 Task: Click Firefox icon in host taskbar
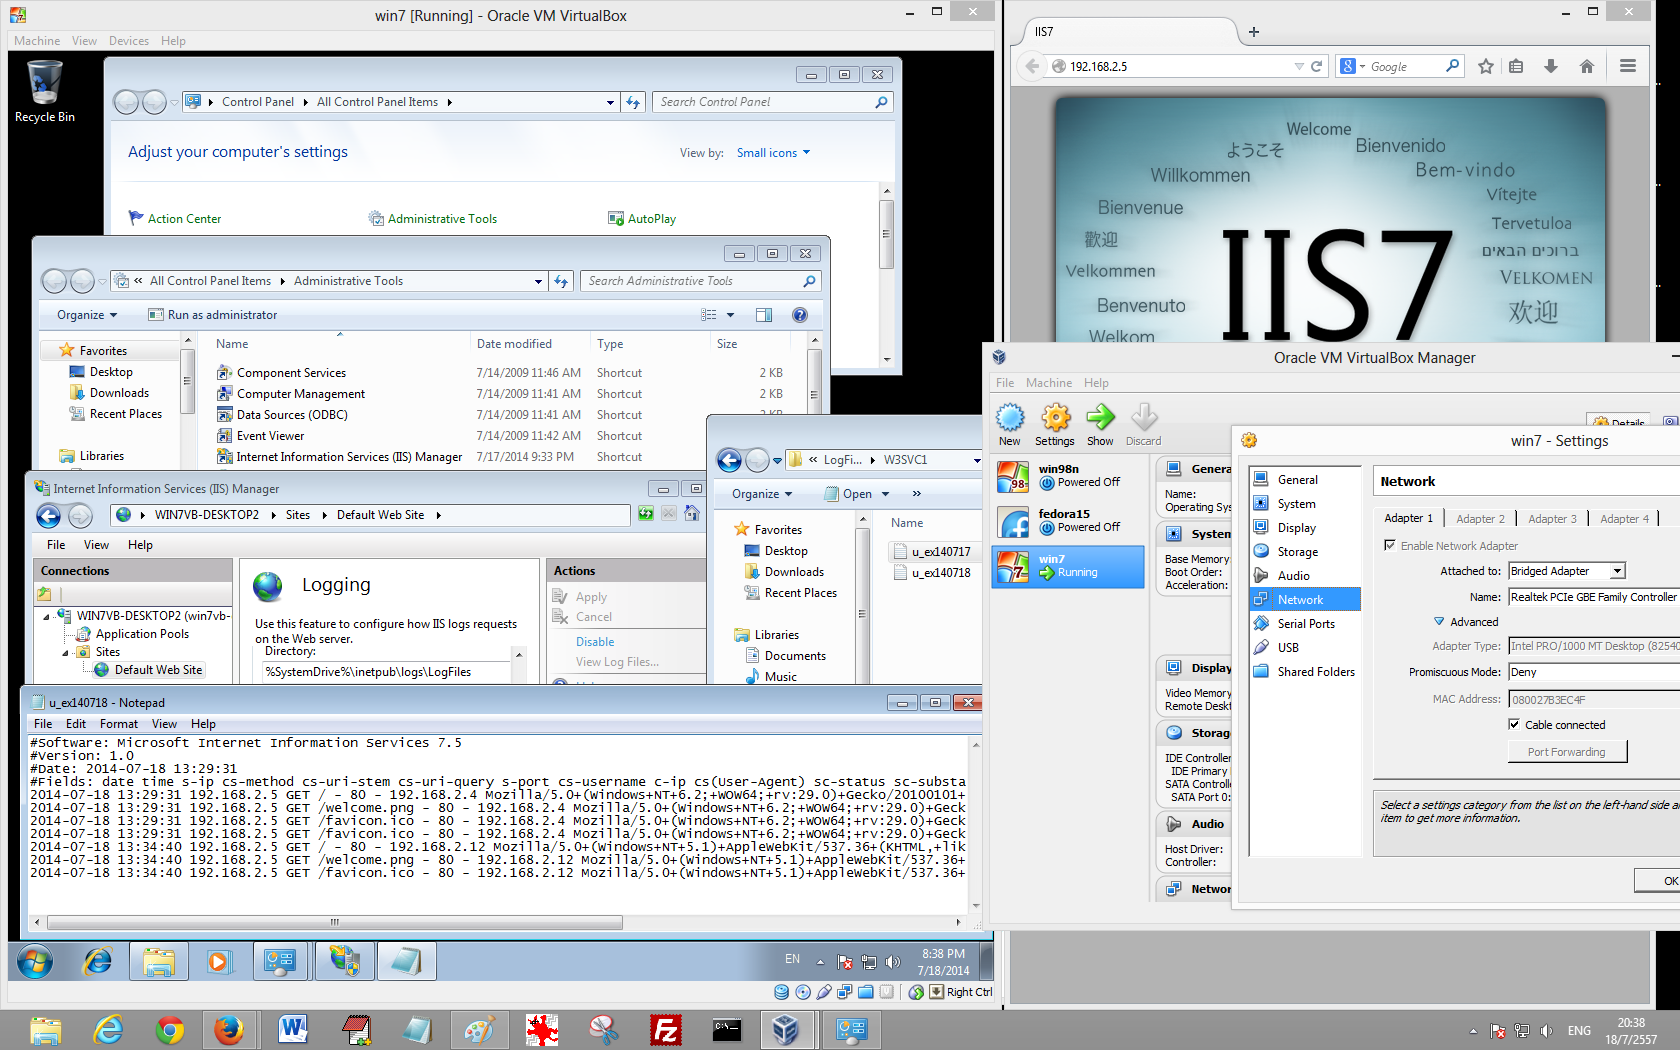click(x=229, y=1029)
